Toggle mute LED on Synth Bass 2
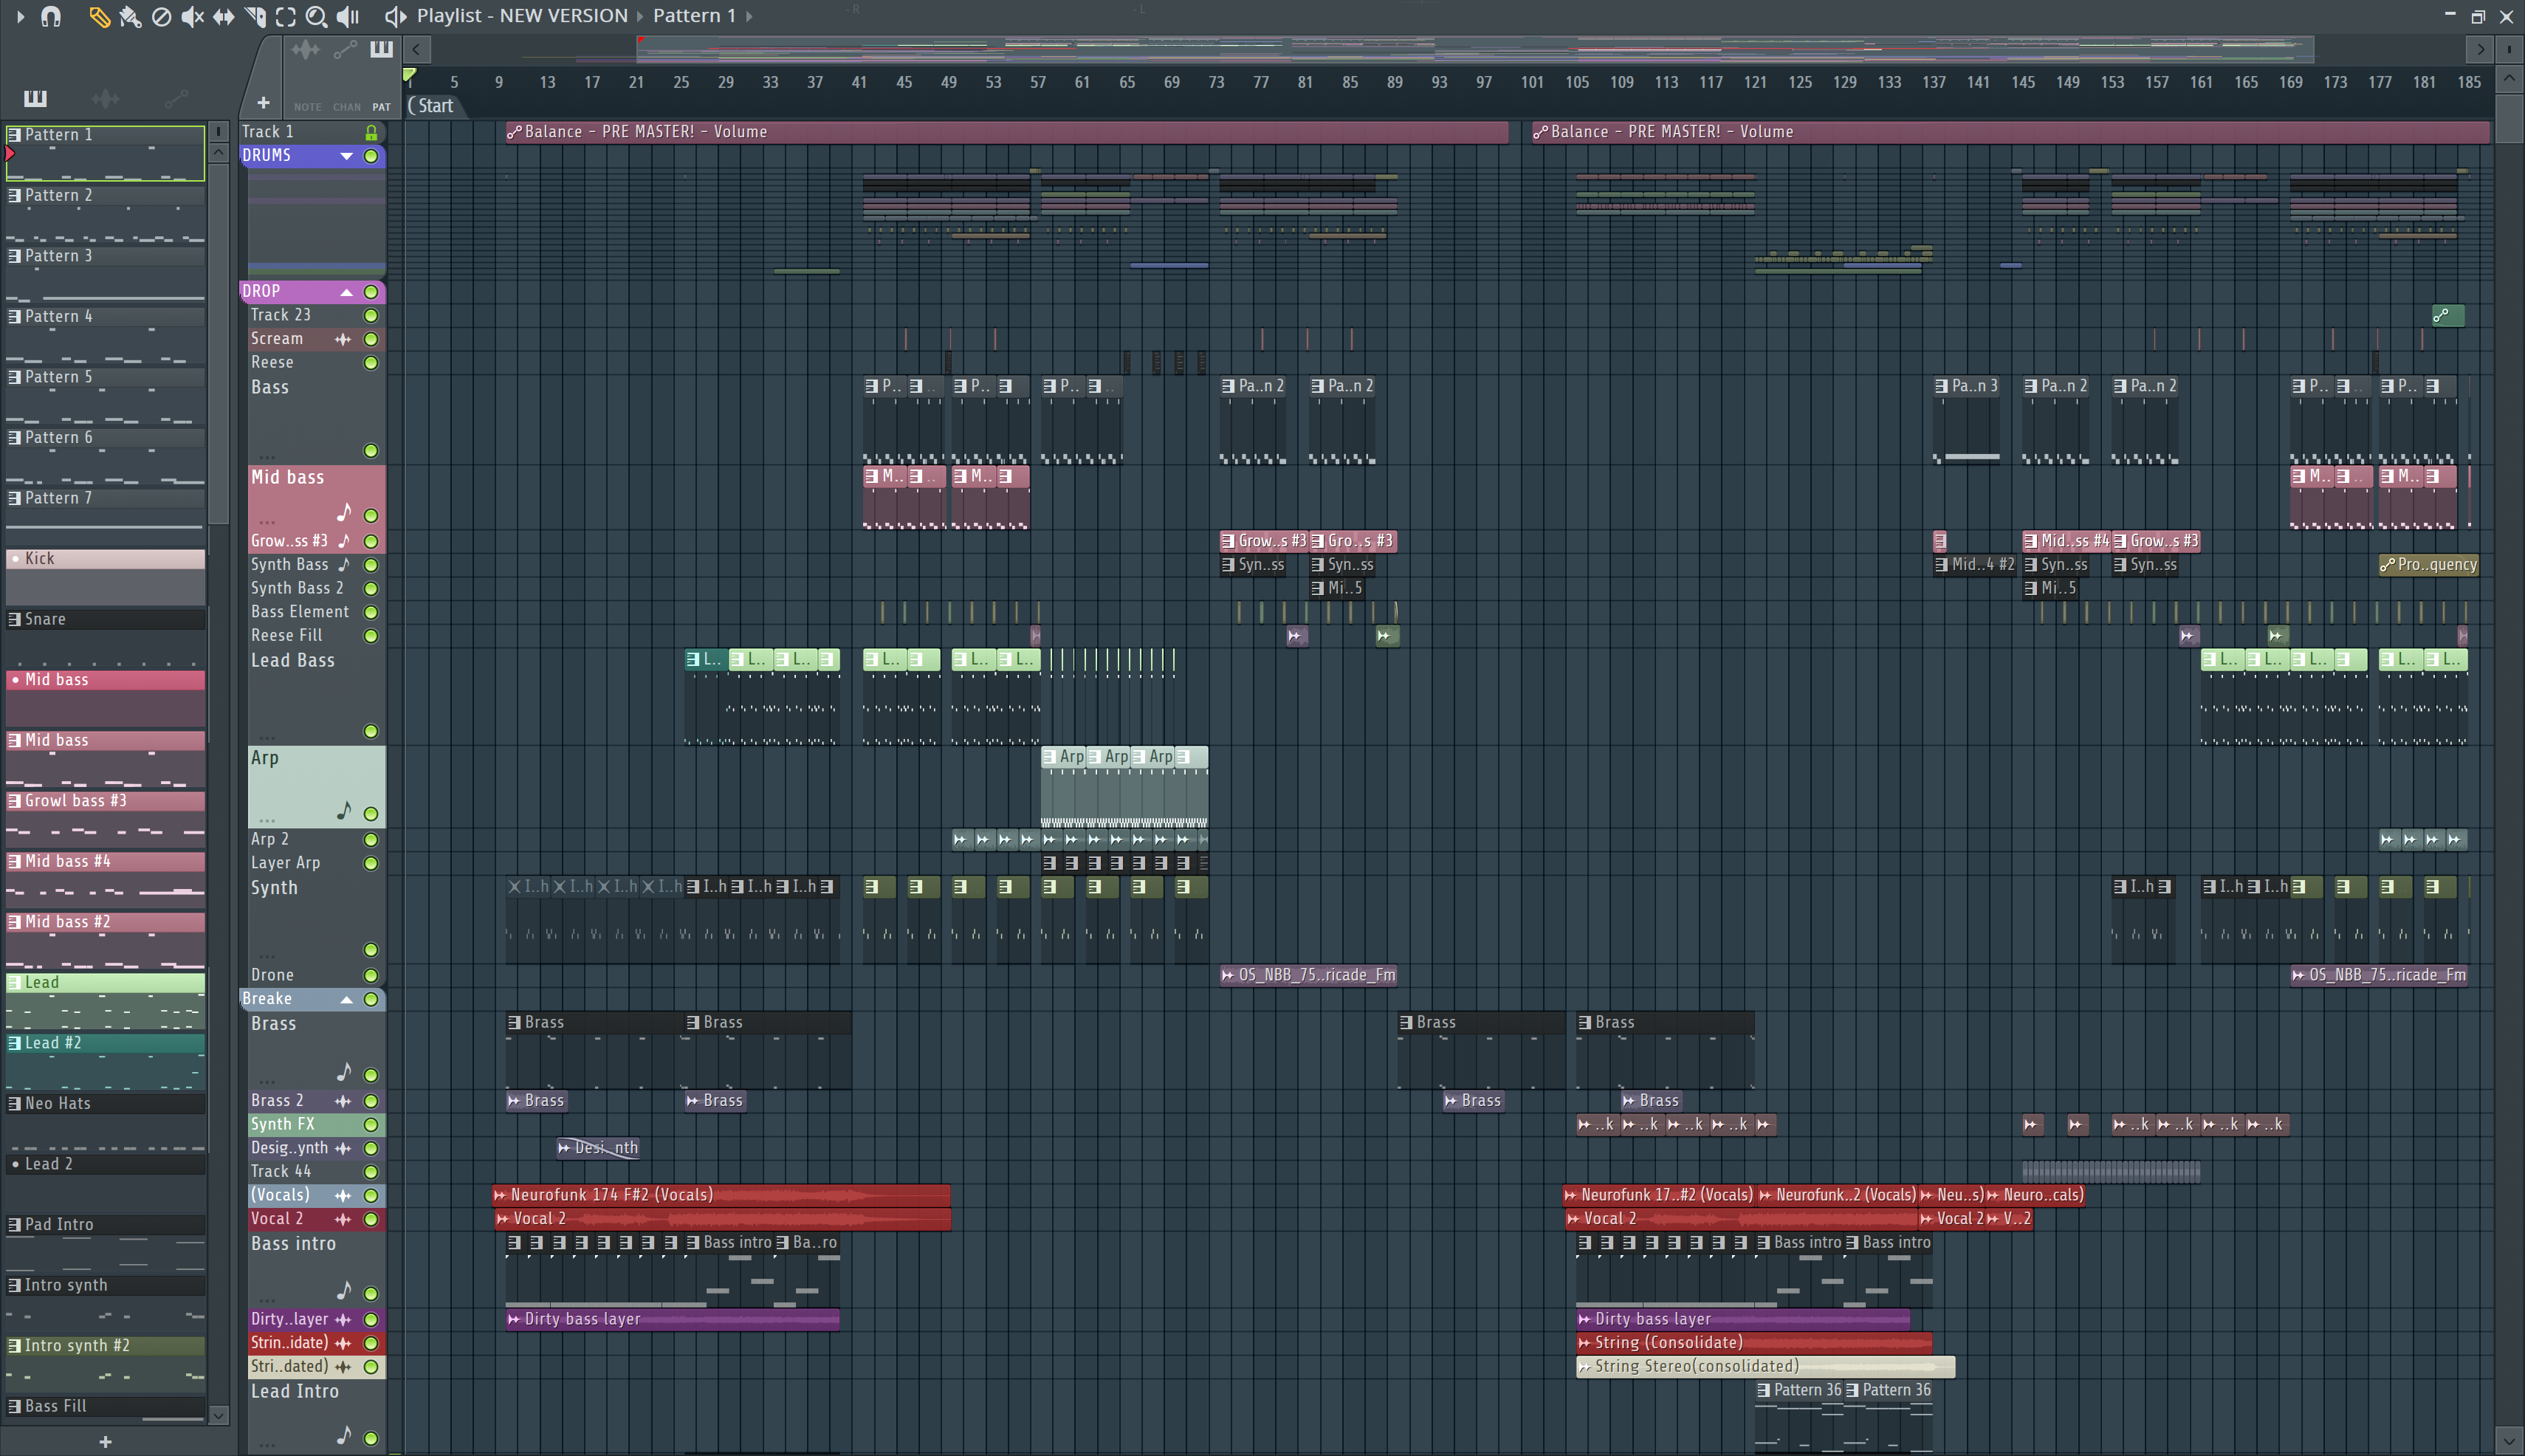 [371, 589]
